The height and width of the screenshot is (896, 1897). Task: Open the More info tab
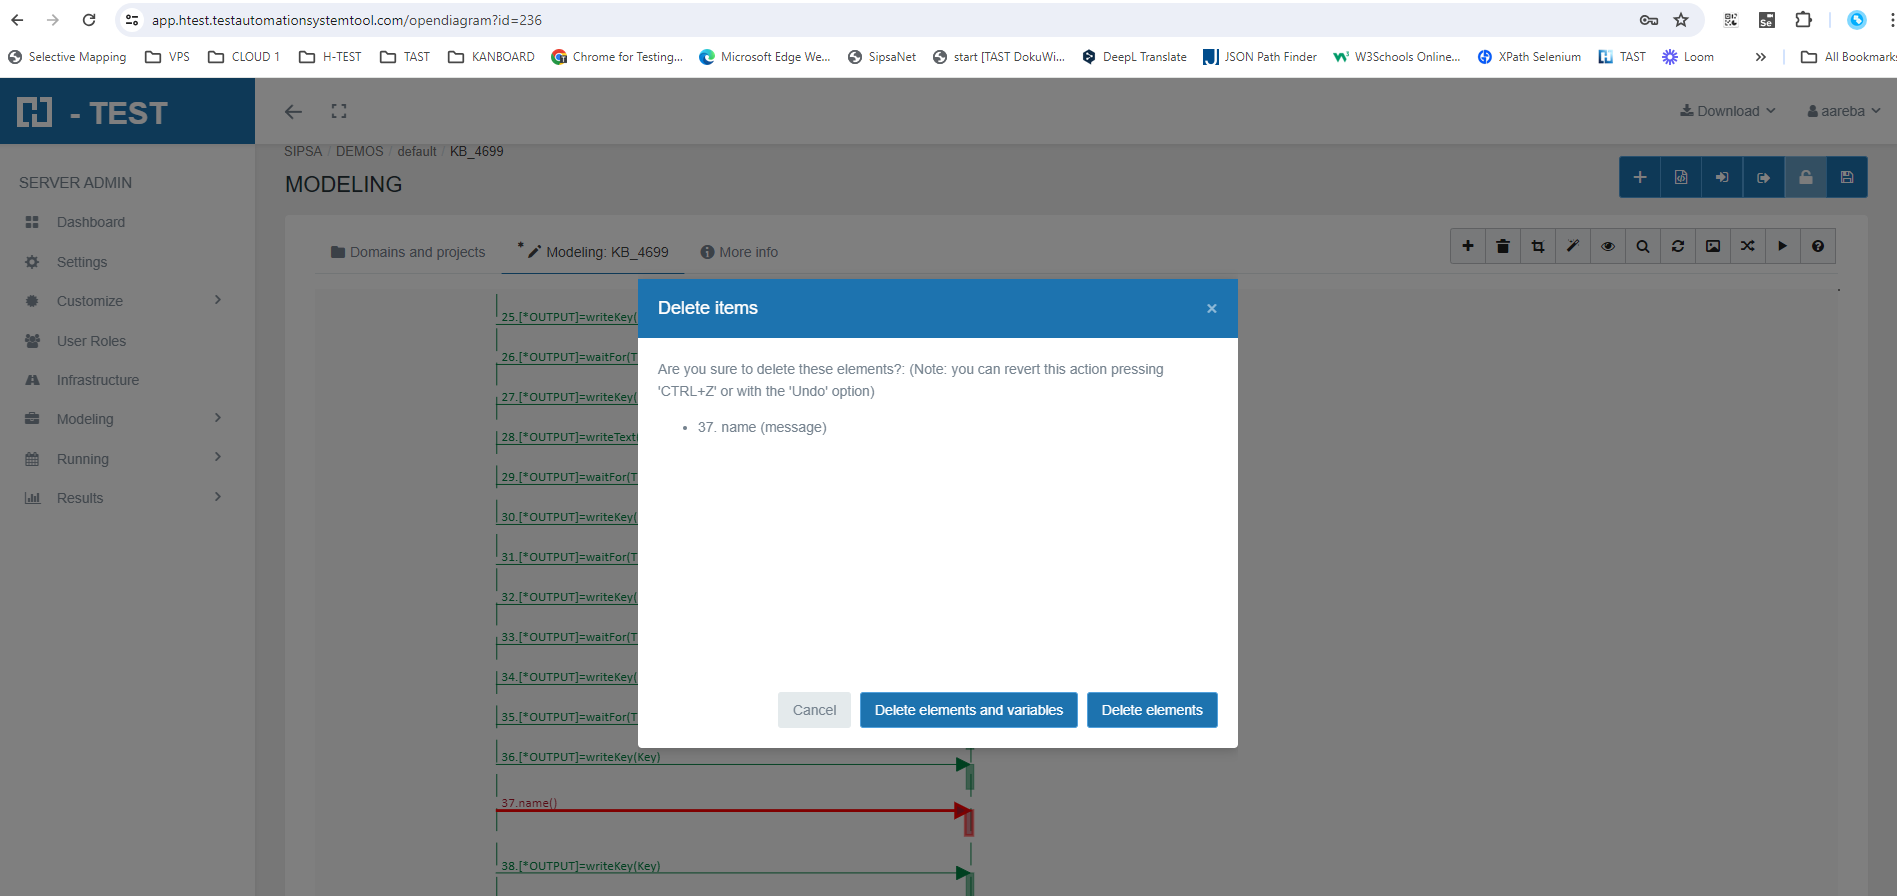(x=739, y=252)
